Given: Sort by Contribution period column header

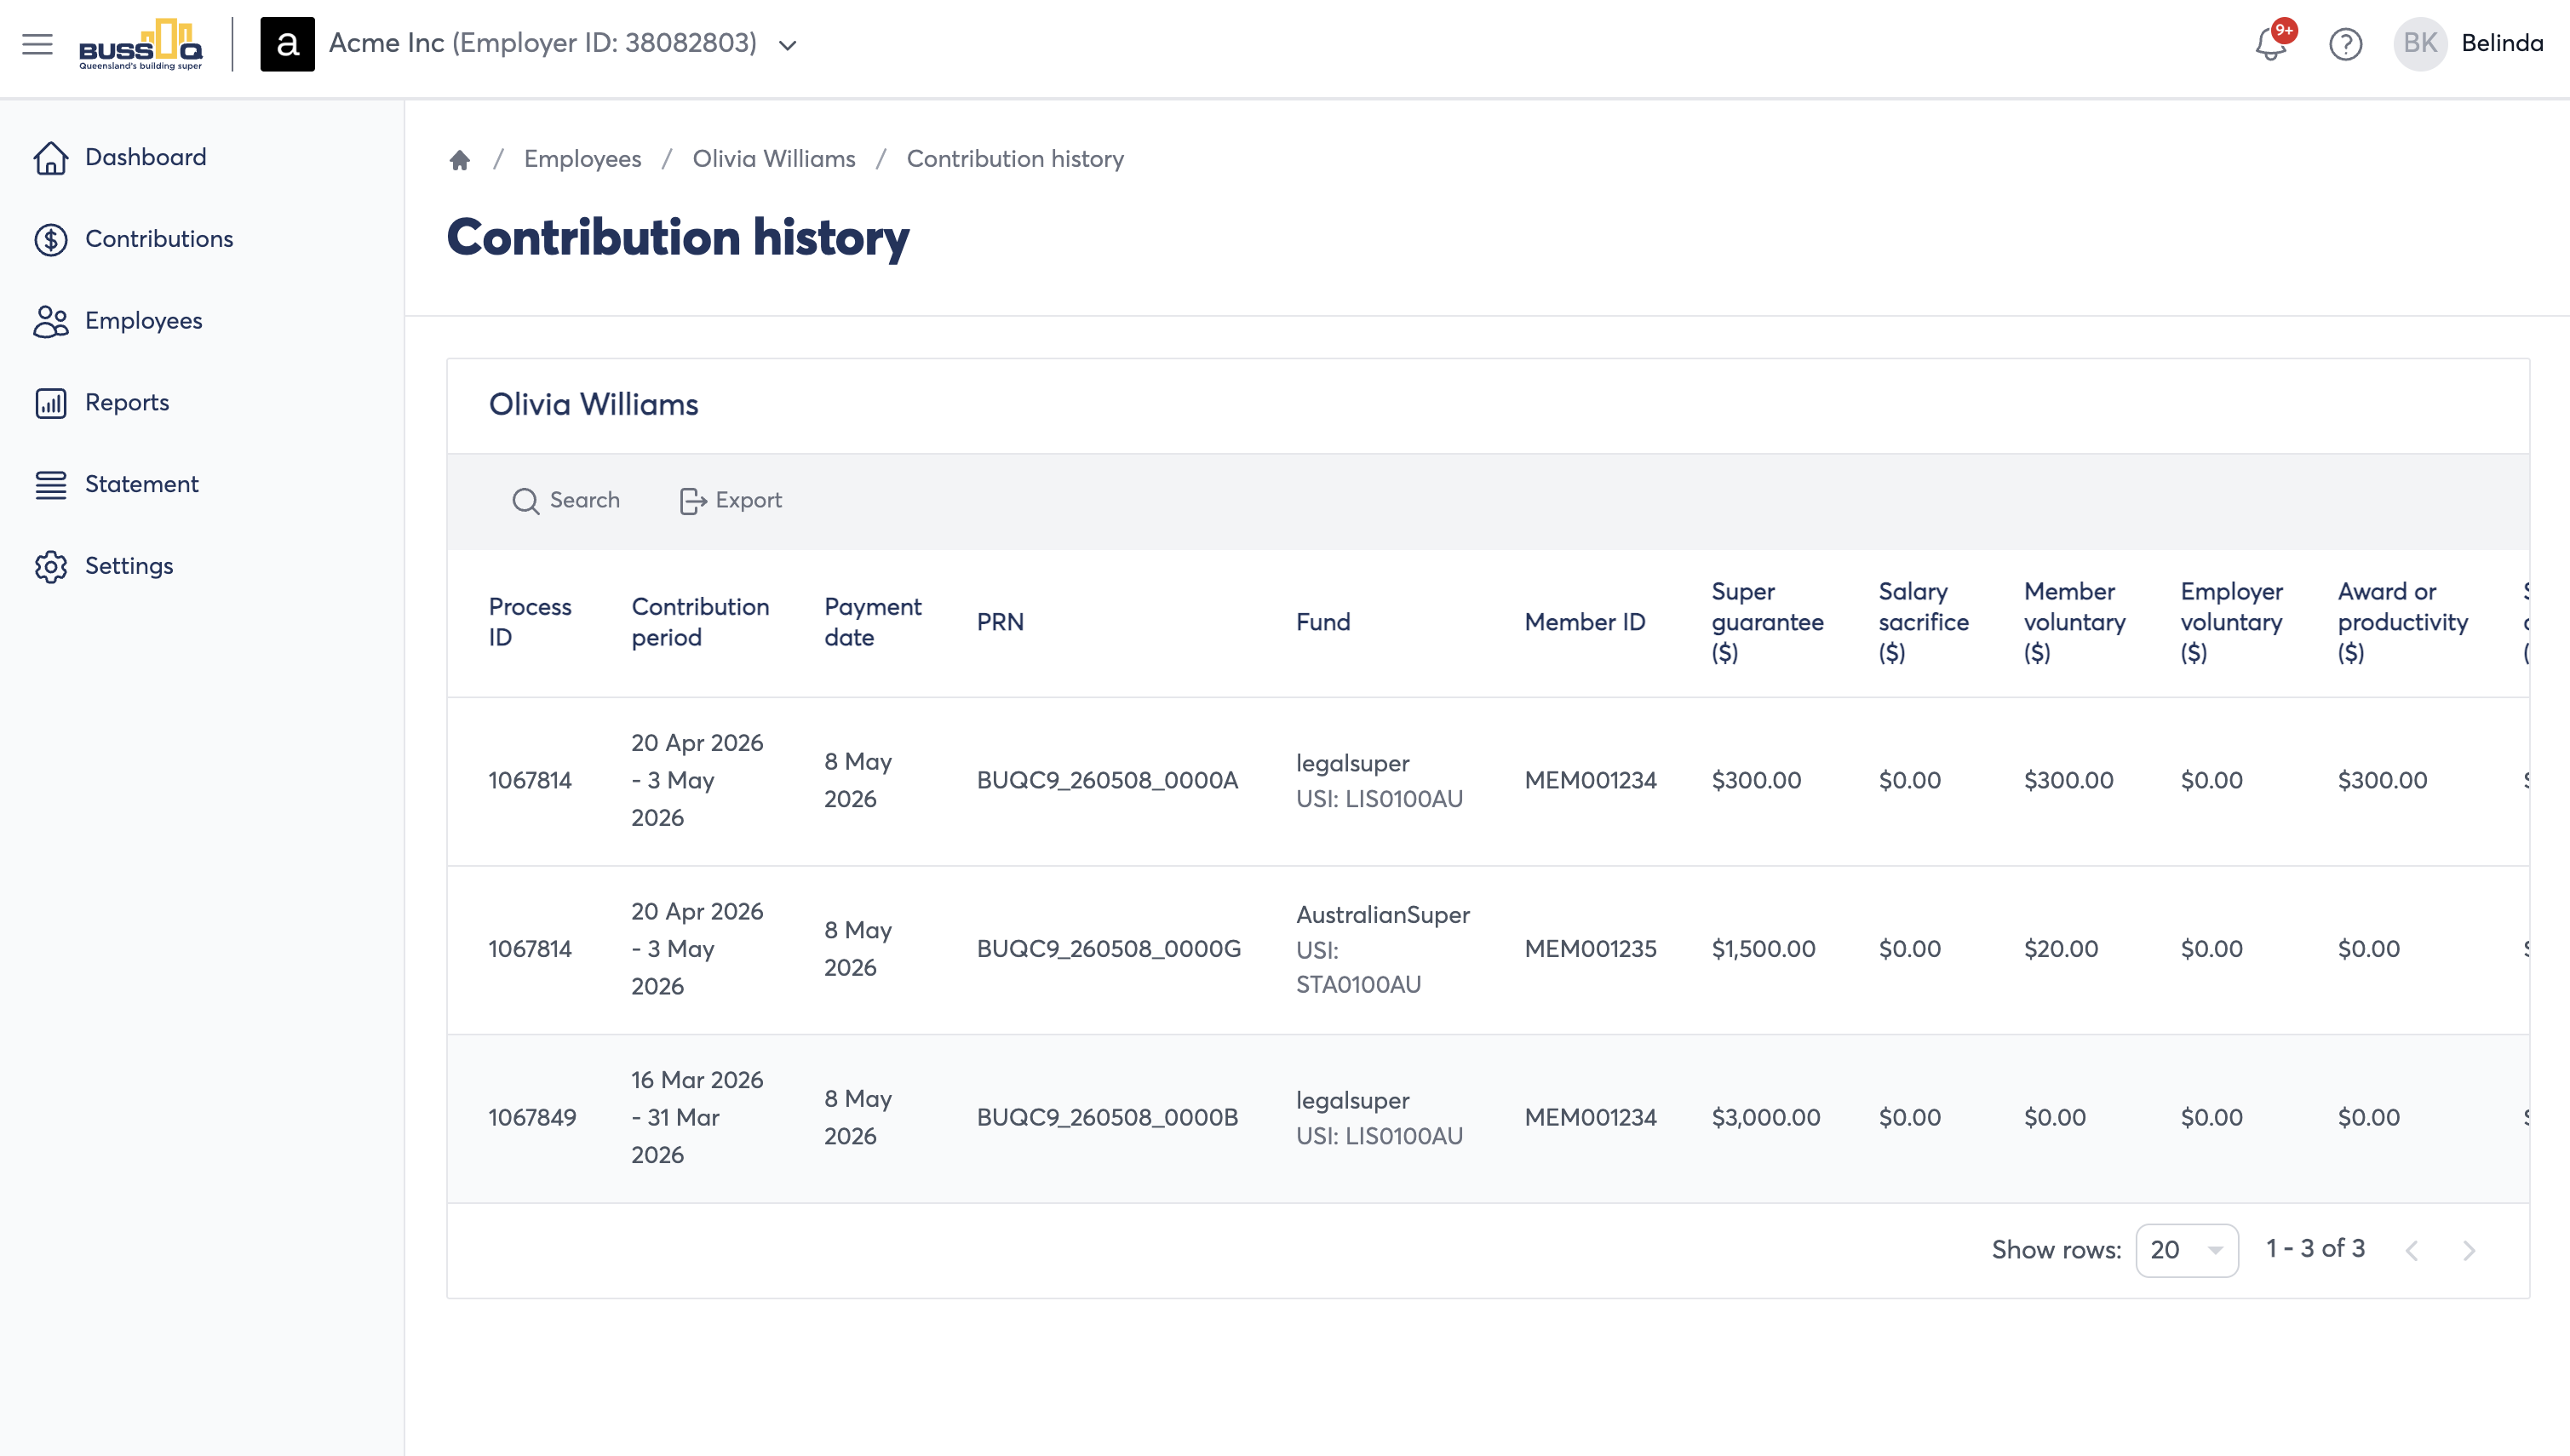Looking at the screenshot, I should pos(700,622).
